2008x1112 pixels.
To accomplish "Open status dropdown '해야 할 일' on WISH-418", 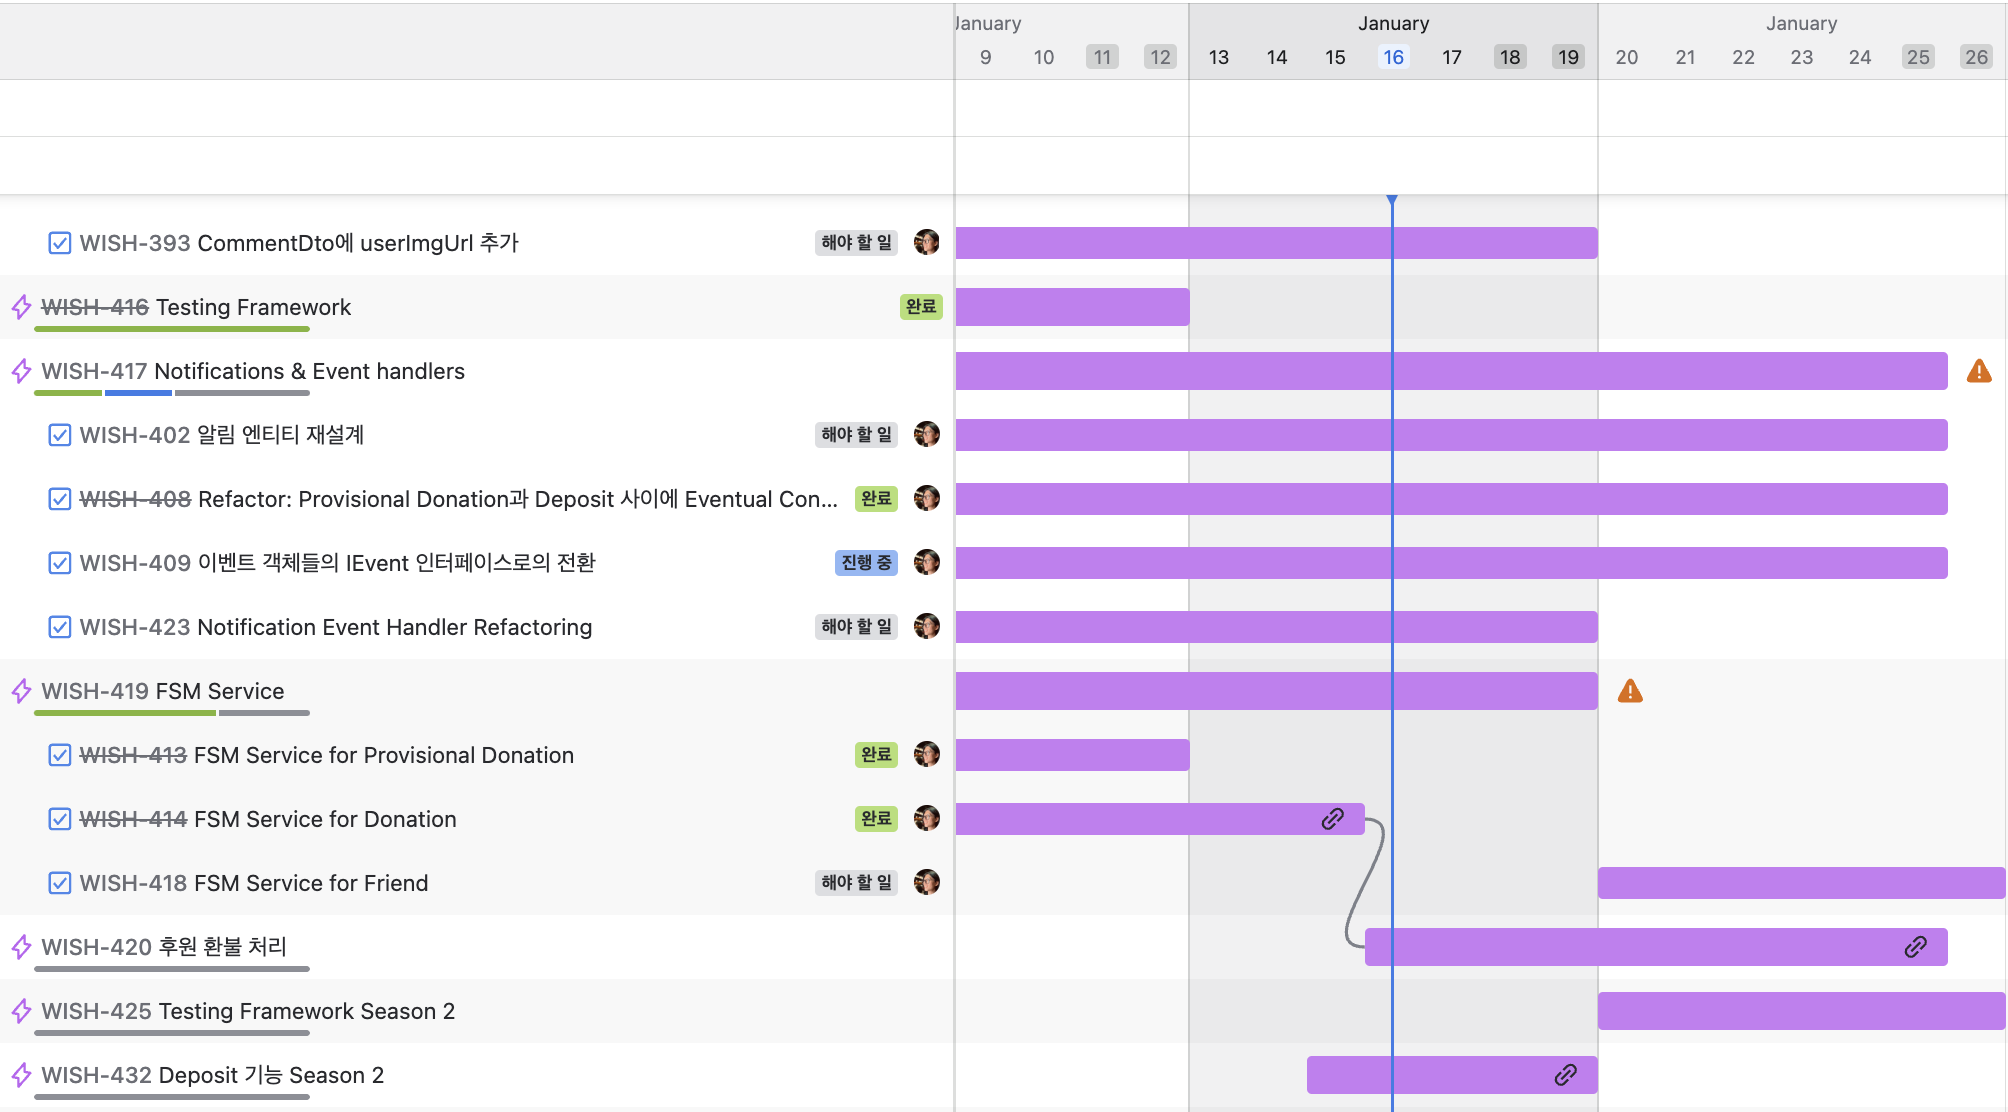I will (x=856, y=883).
